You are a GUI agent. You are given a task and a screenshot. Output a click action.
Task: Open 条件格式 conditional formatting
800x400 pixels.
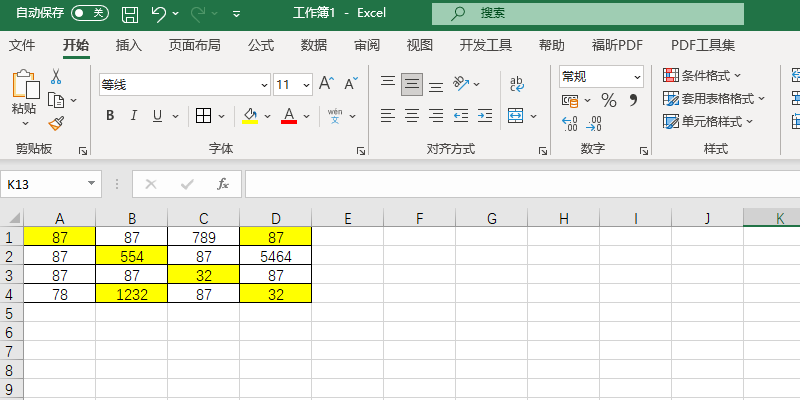[x=702, y=76]
